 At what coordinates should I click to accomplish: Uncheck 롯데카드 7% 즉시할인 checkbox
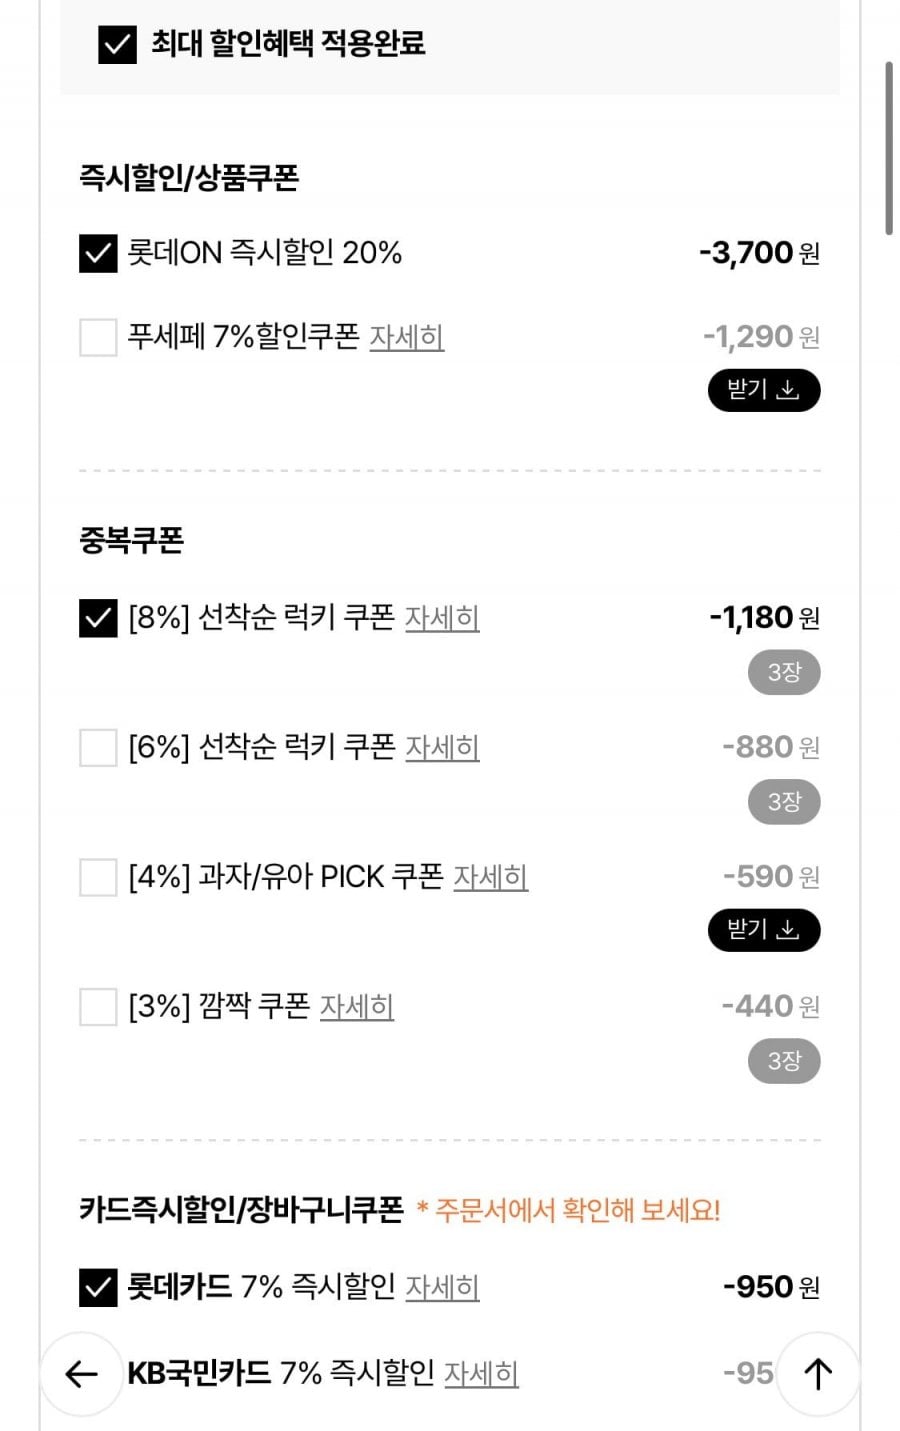(x=98, y=1287)
